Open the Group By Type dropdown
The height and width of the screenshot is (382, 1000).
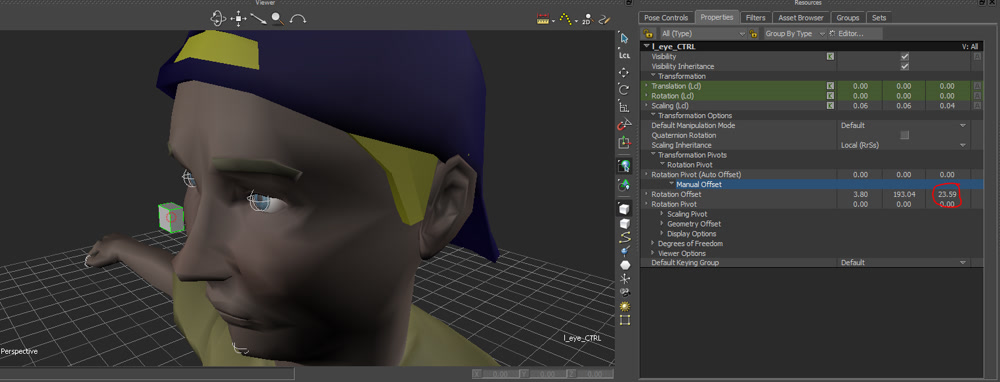click(795, 33)
